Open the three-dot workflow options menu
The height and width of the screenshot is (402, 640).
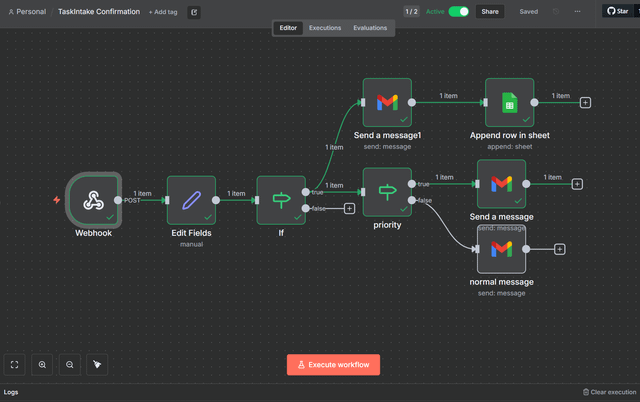pos(577,12)
